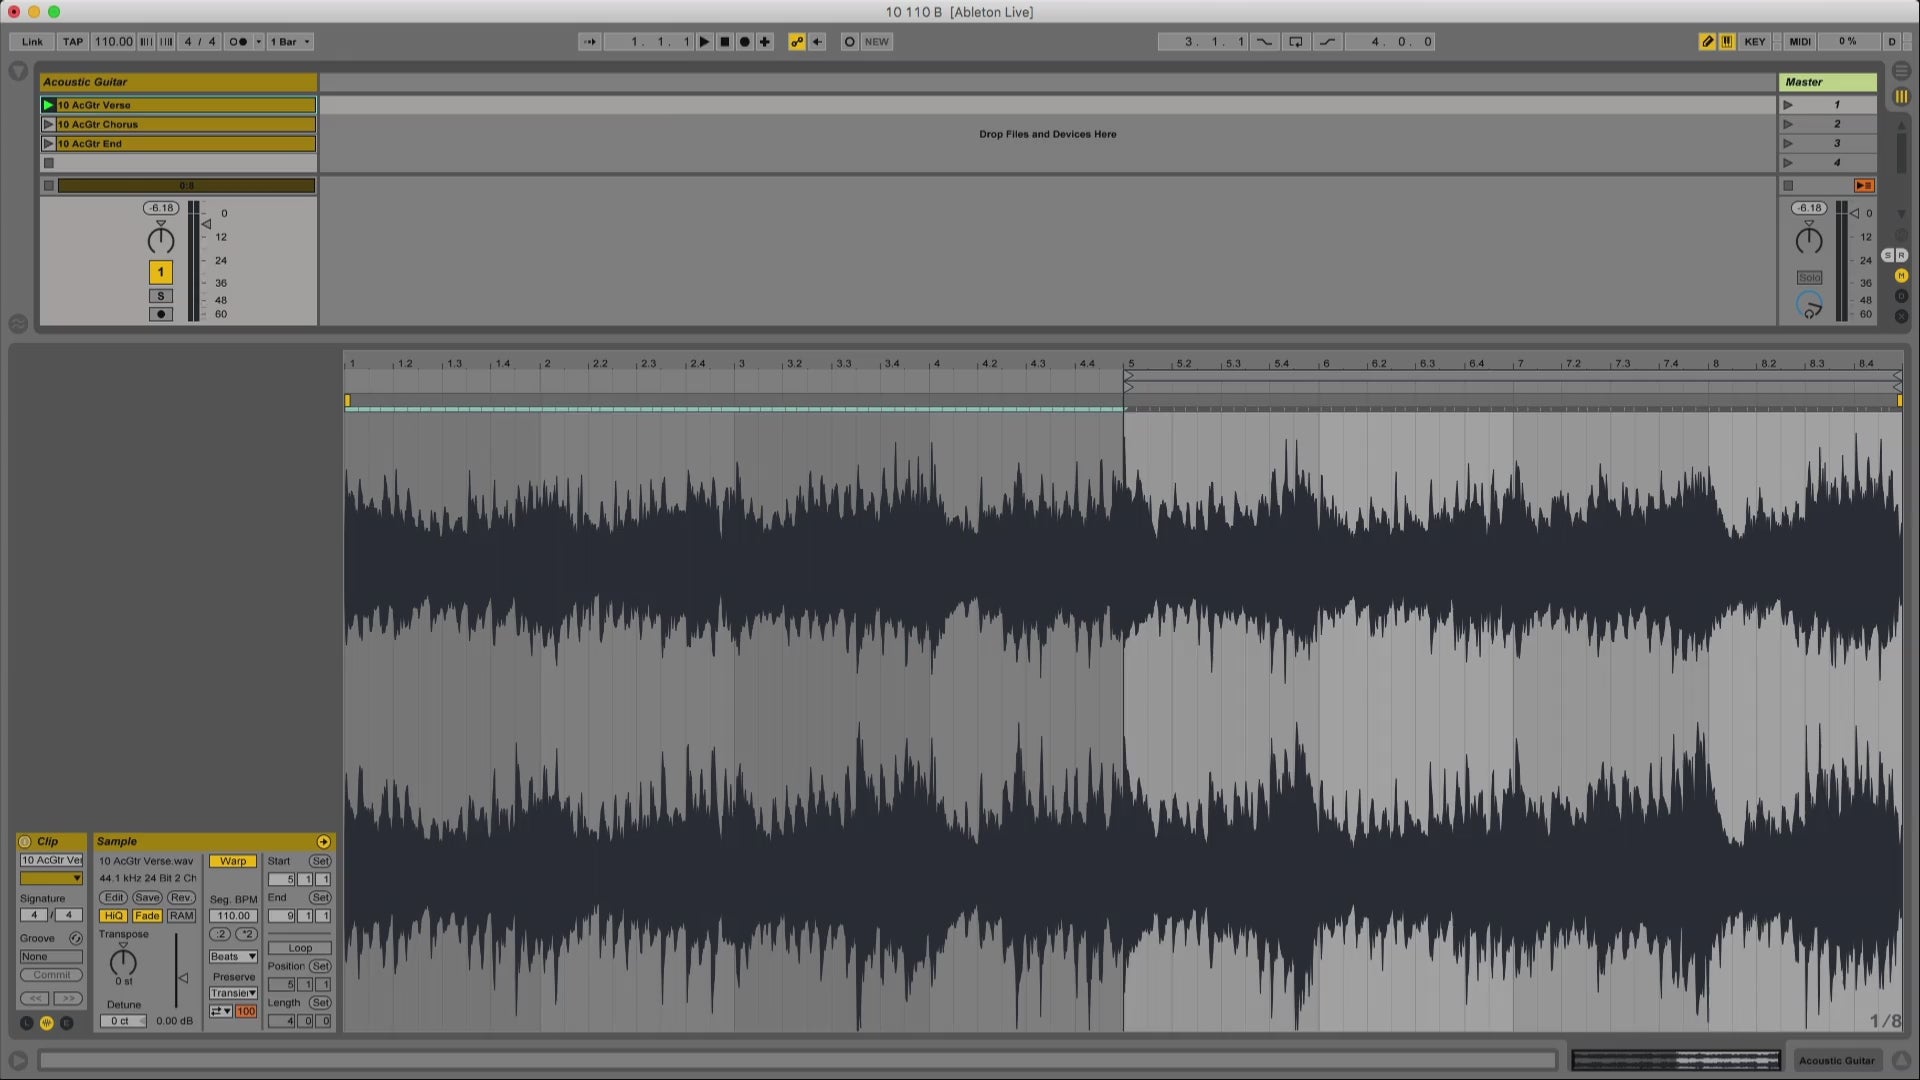This screenshot has width=1920, height=1080.
Task: Click the TAP tempo button
Action: pyautogui.click(x=73, y=42)
